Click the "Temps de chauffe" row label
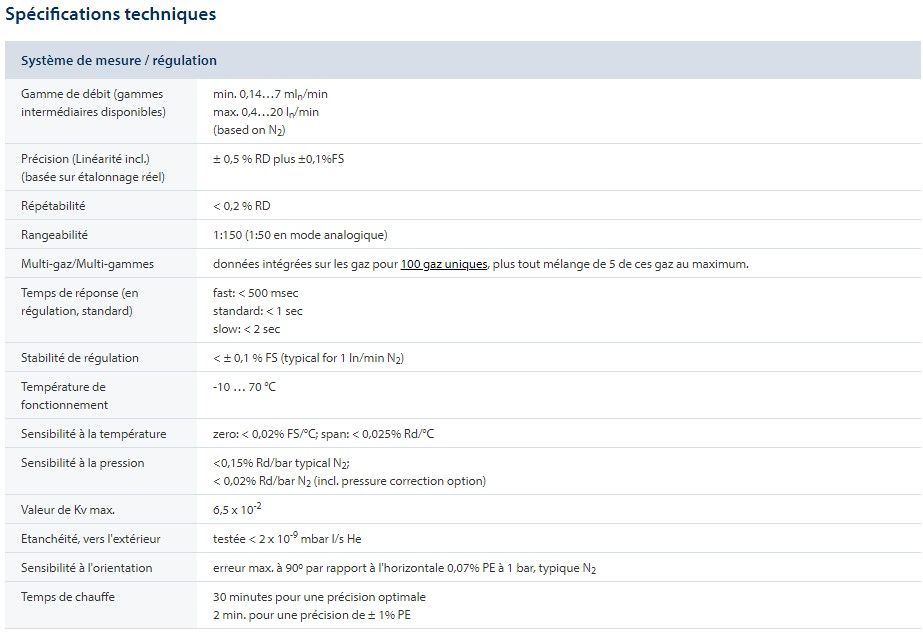The width and height of the screenshot is (923, 632). (67, 597)
